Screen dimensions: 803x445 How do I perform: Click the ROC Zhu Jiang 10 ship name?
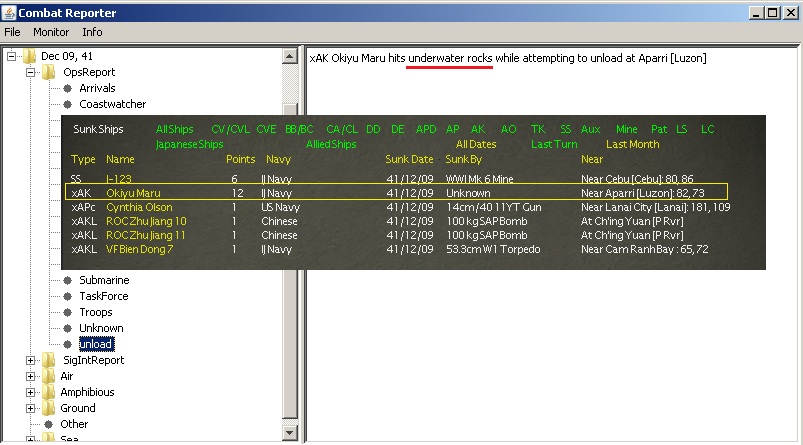146,221
